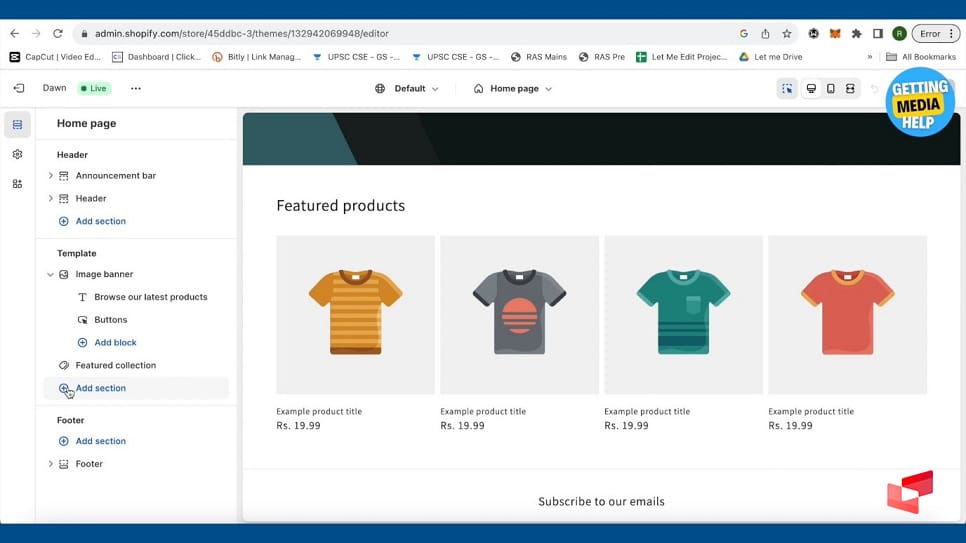Toggle the inspector selection tool
This screenshot has height=543, width=966.
(787, 89)
